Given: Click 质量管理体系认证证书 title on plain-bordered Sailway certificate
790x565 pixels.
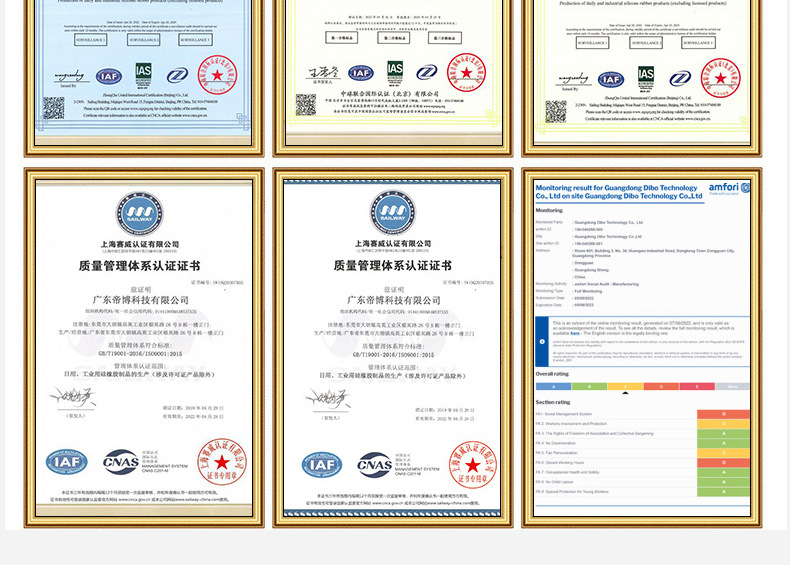Looking at the screenshot, I should tap(140, 266).
